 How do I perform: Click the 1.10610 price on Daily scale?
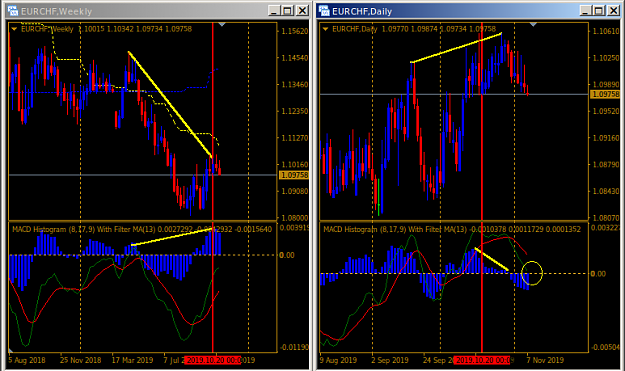click(606, 31)
